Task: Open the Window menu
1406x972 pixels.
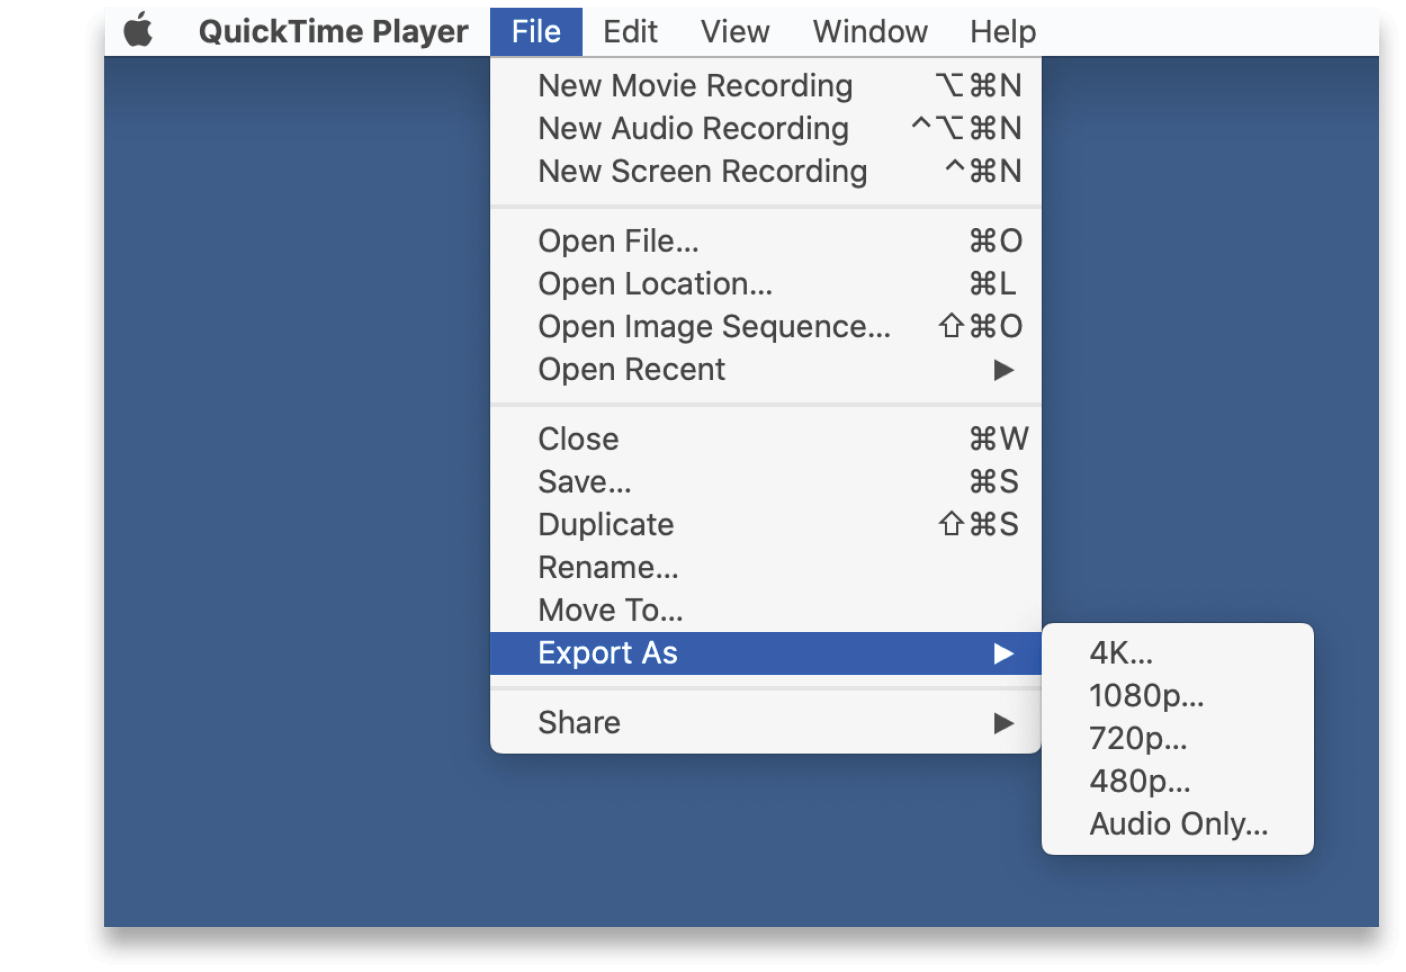Action: pos(870,31)
